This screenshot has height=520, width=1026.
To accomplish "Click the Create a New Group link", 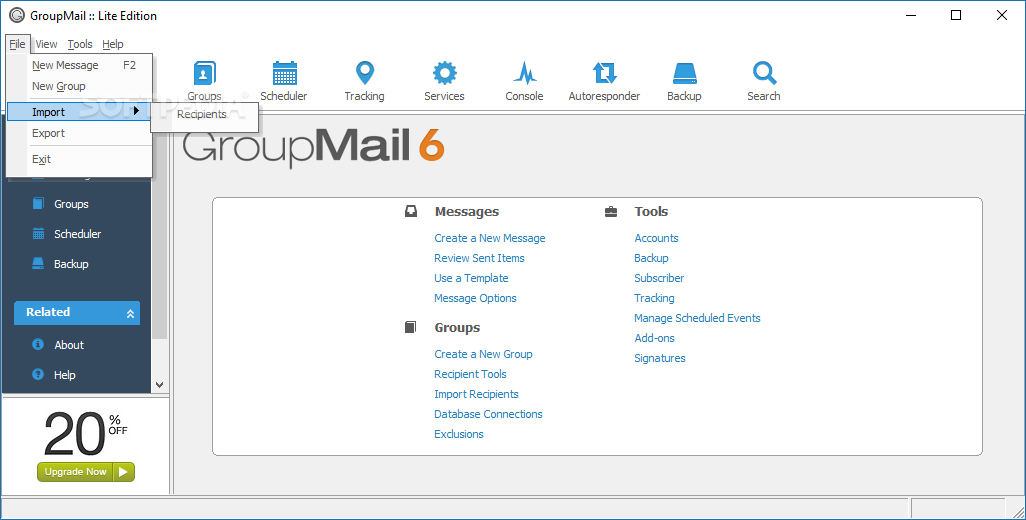I will point(483,354).
